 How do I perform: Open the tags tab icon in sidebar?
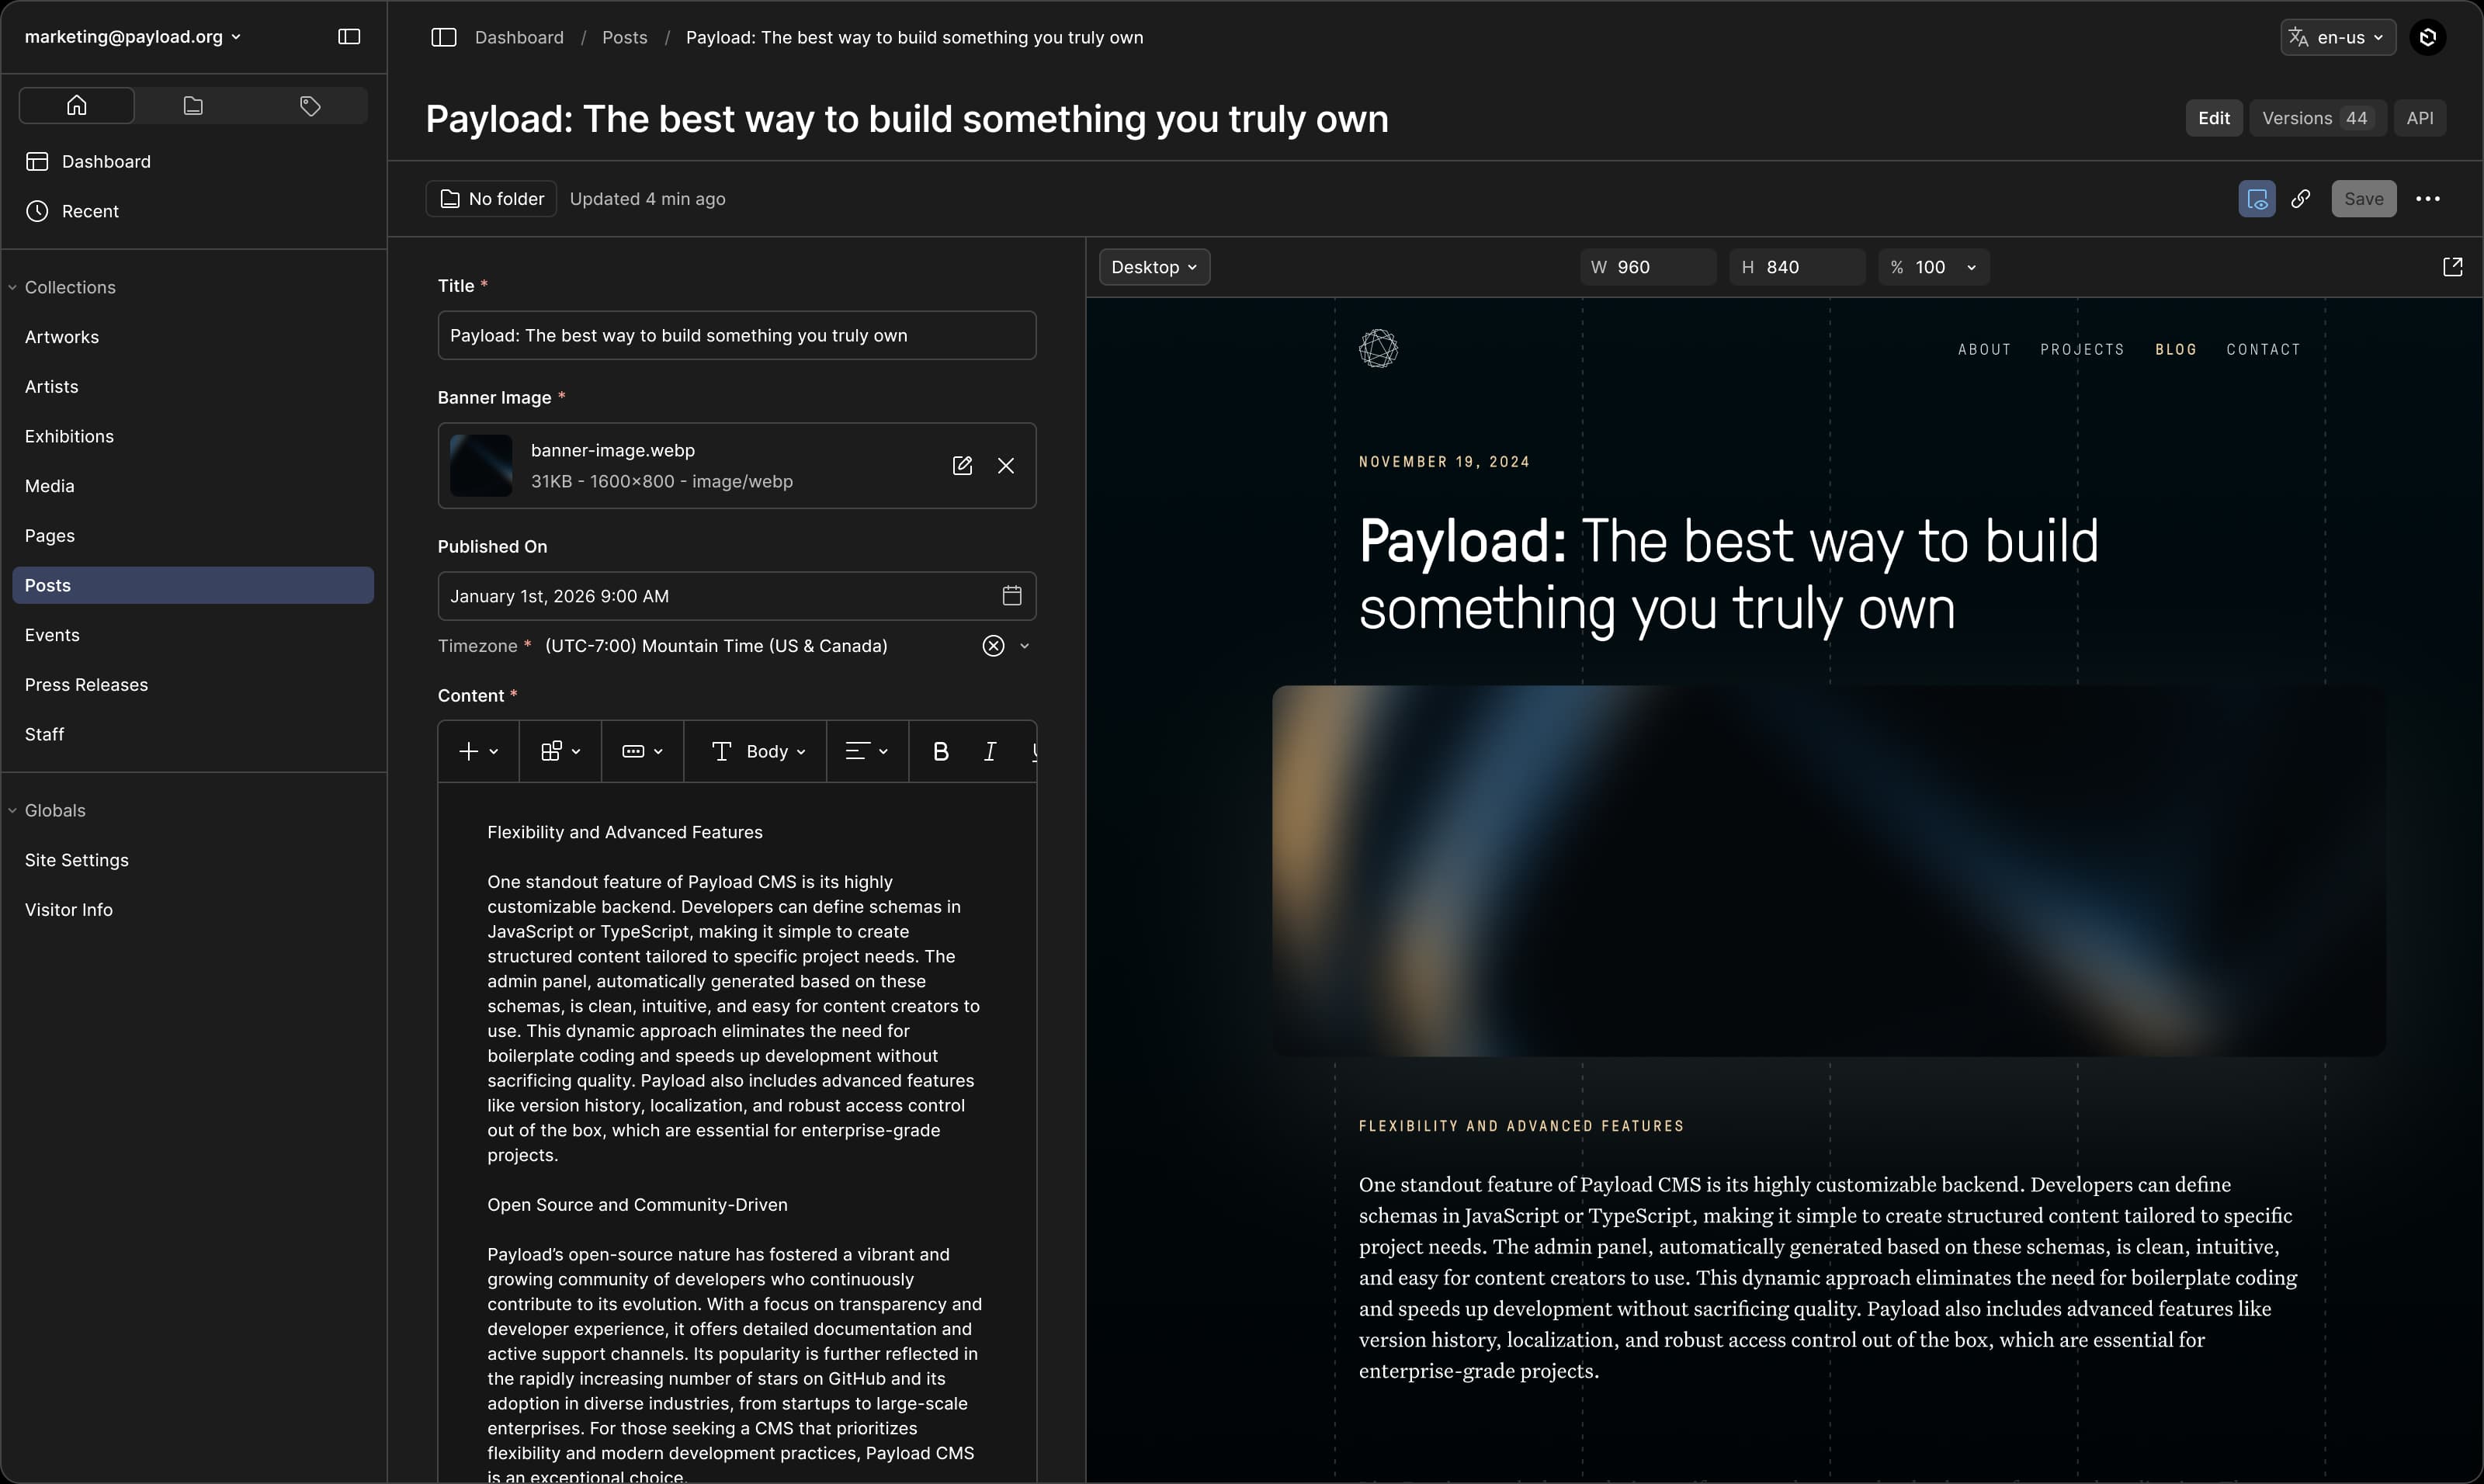[310, 105]
